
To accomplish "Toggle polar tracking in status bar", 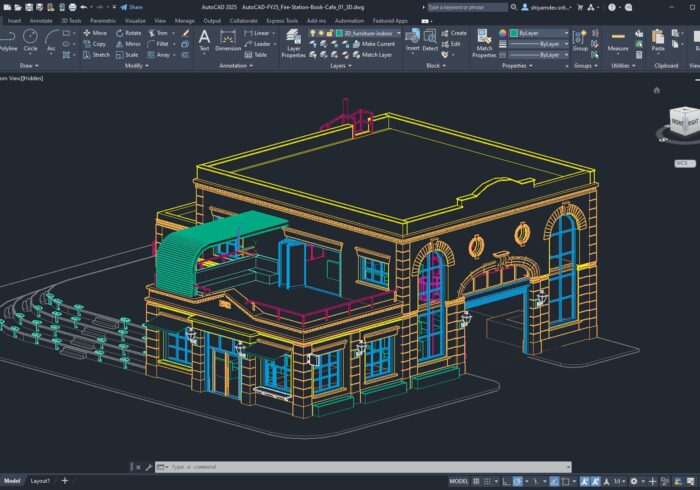I will (518, 481).
